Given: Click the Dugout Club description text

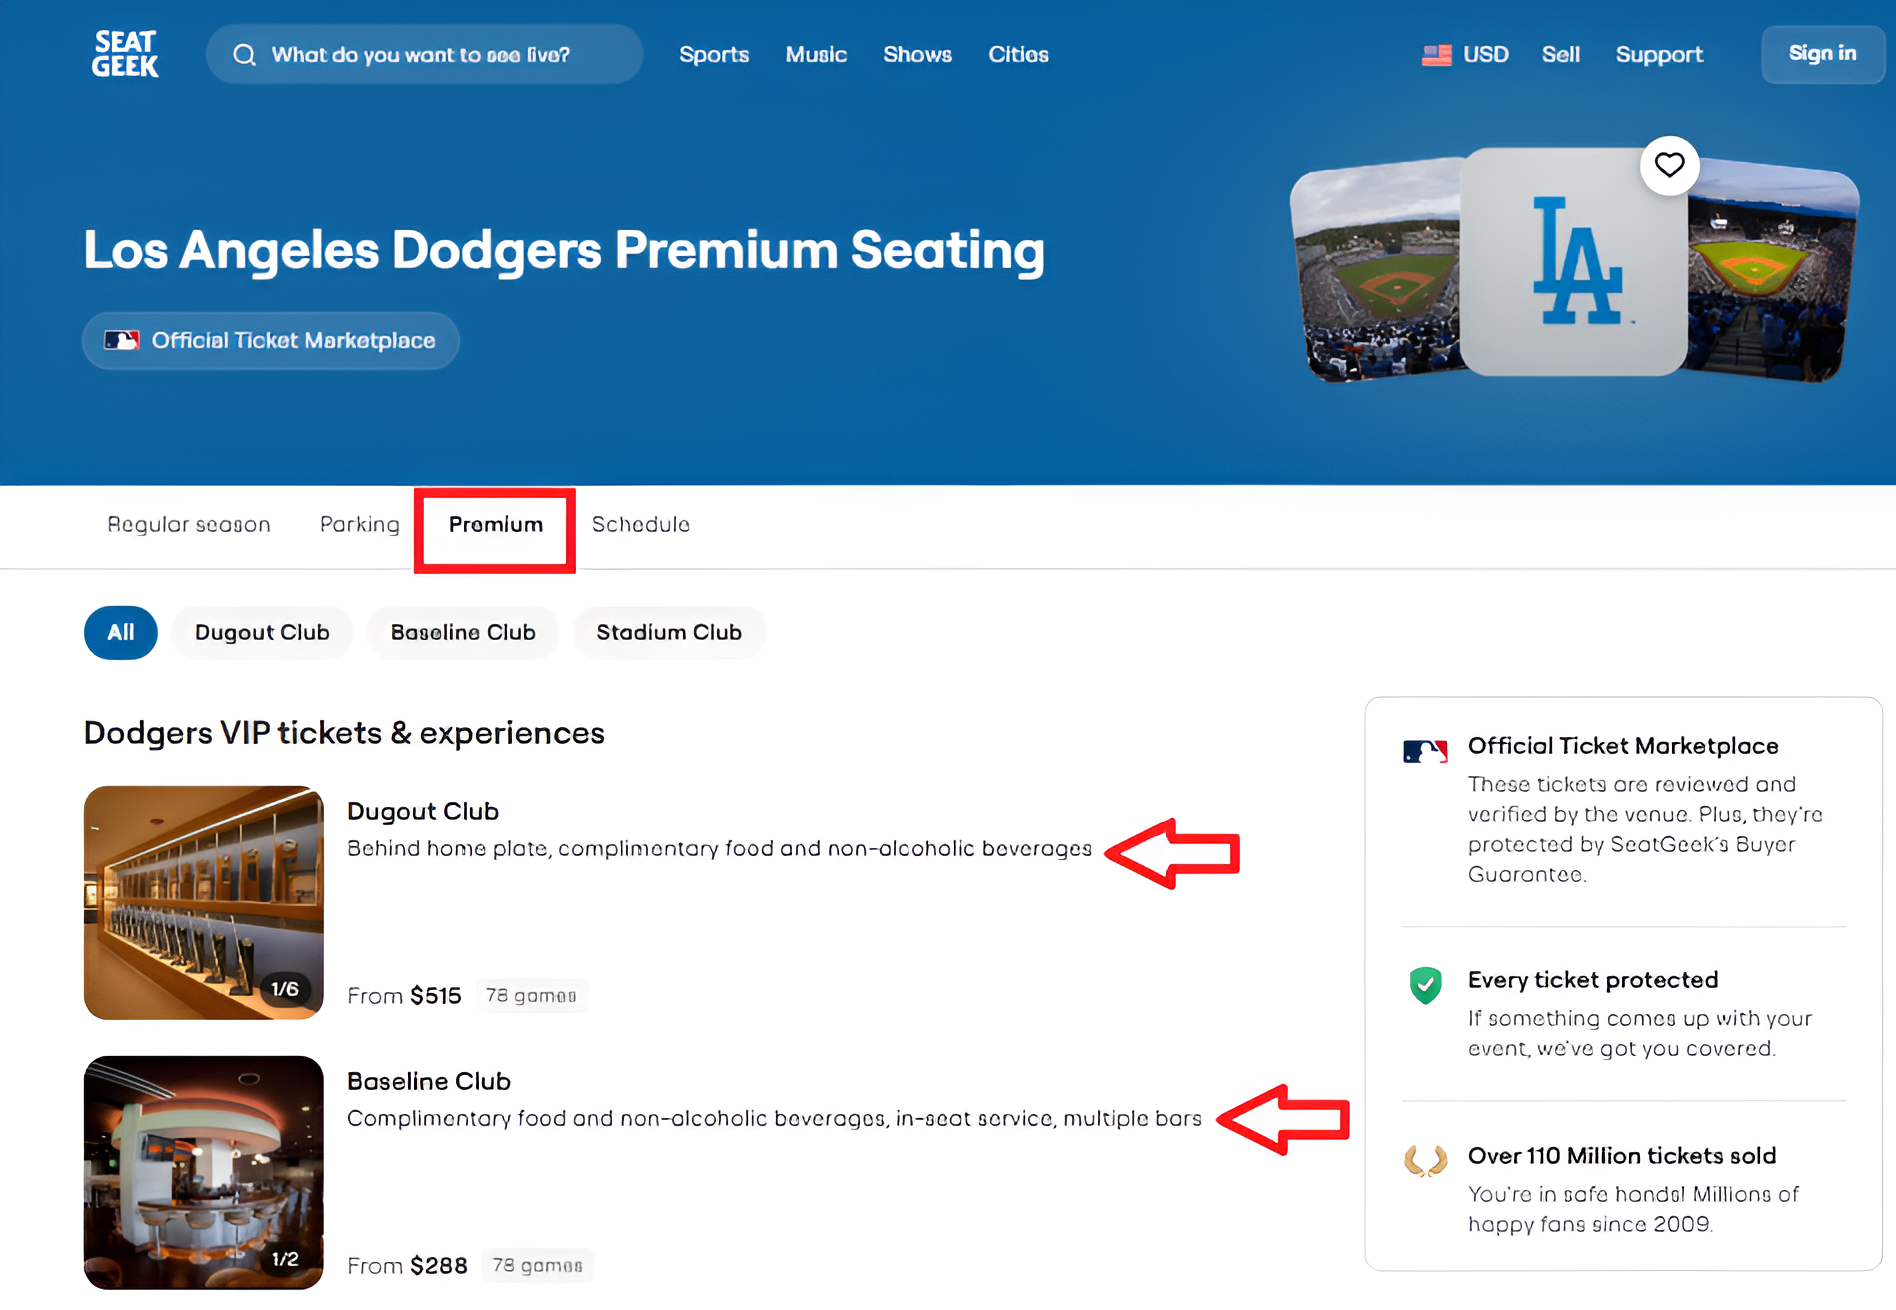Looking at the screenshot, I should coord(719,849).
